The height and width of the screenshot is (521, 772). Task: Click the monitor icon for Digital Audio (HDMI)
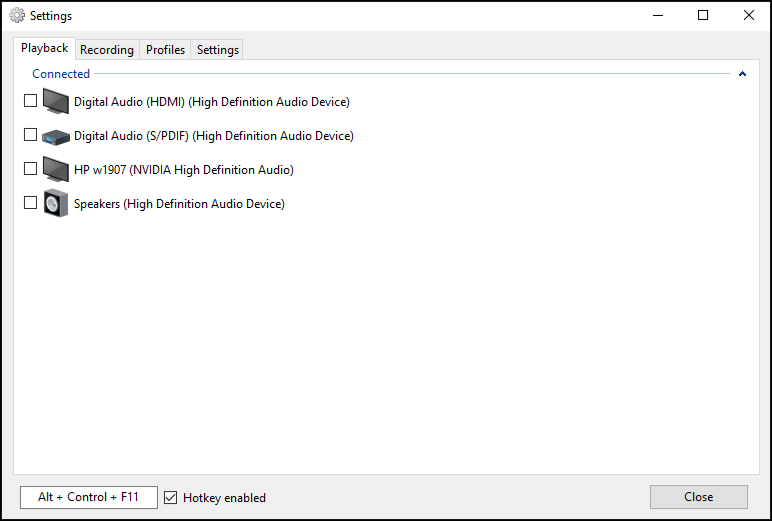(56, 101)
